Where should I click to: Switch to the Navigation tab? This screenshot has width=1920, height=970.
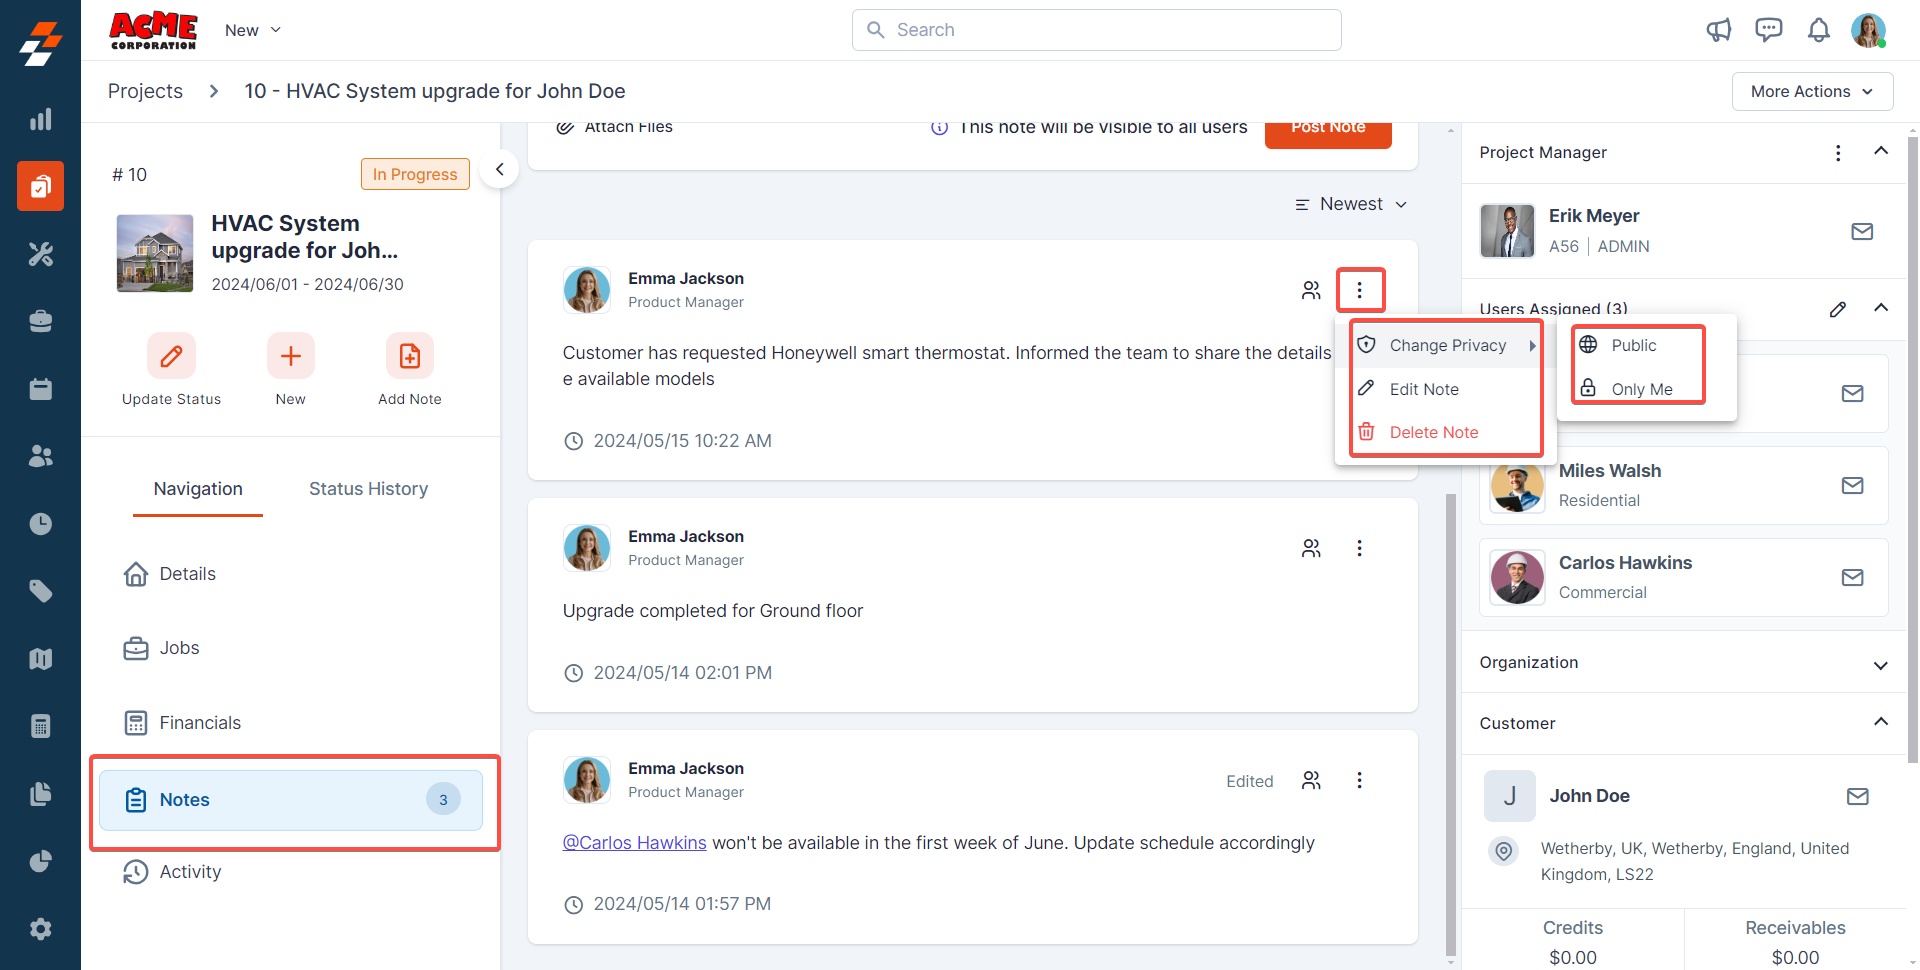[x=198, y=489]
